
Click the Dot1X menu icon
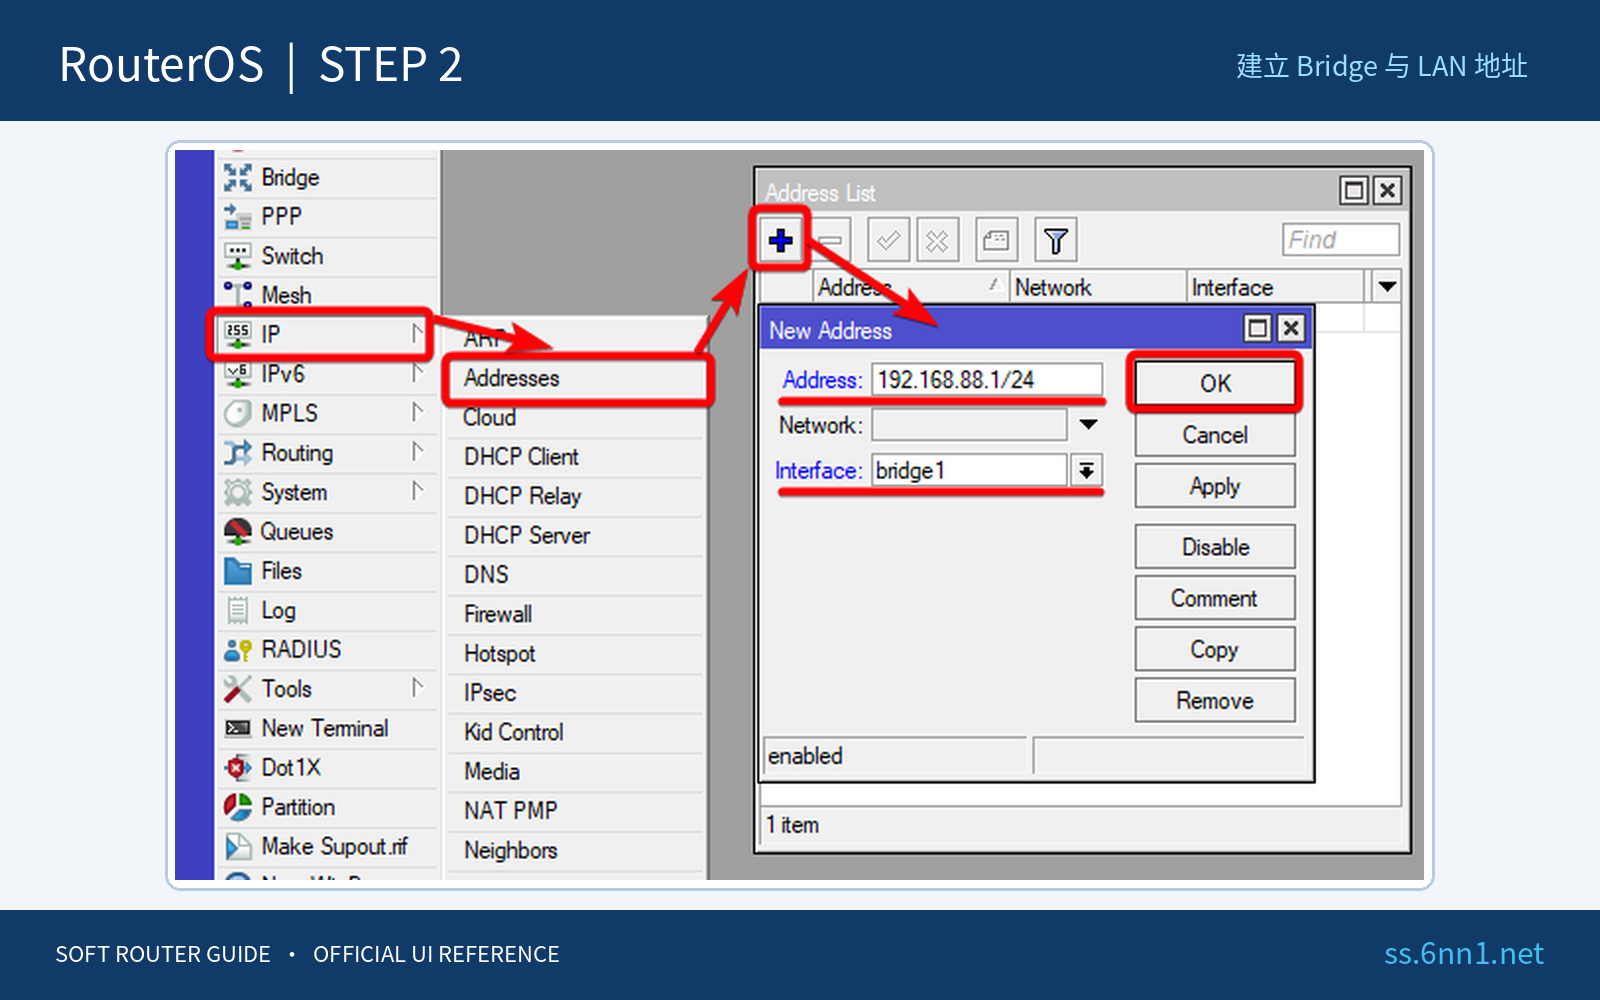(x=238, y=768)
